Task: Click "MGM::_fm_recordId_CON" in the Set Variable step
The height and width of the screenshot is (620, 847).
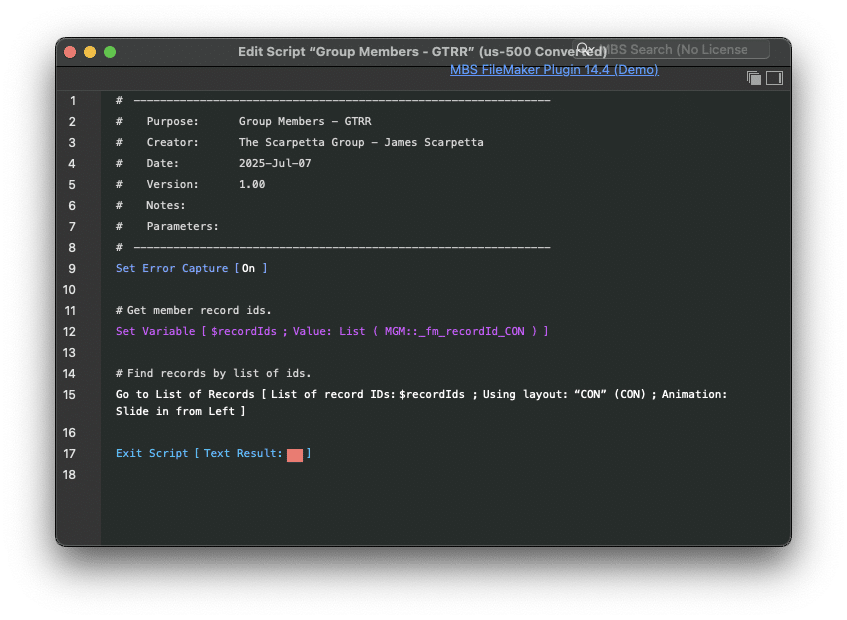Action: click(454, 331)
